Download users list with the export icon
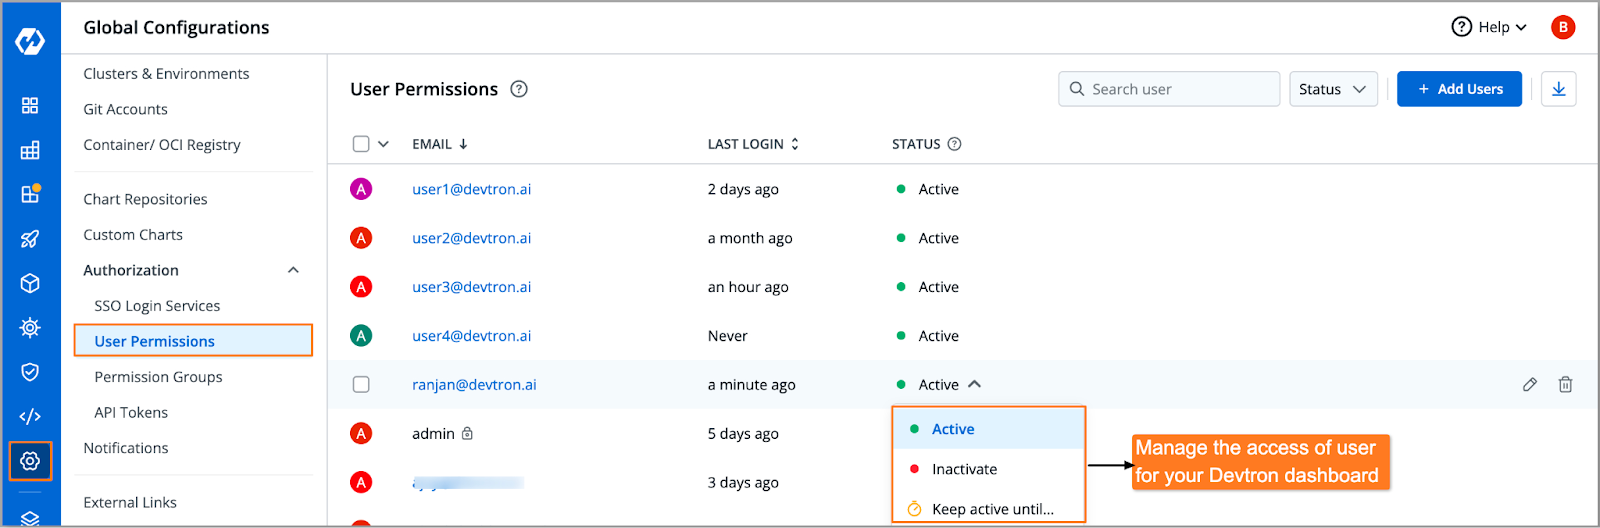The image size is (1600, 528). click(x=1559, y=89)
